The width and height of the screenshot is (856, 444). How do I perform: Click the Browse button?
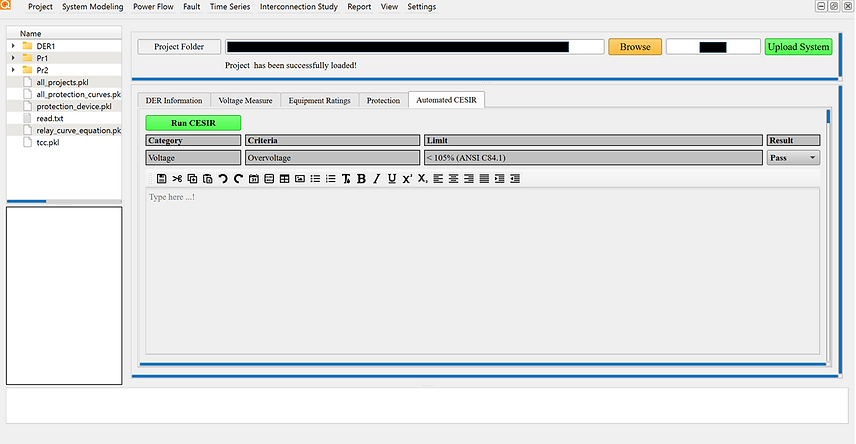point(635,47)
